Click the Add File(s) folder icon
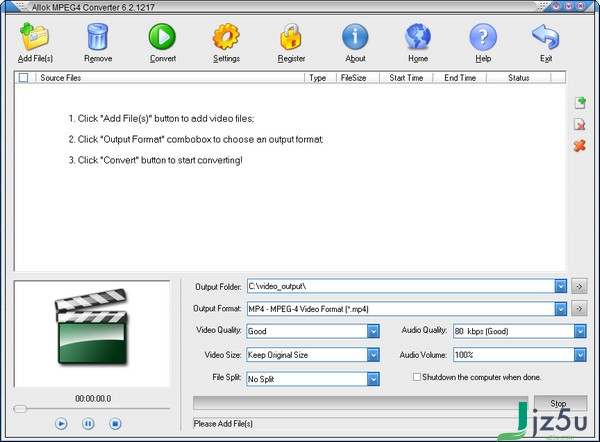Screen dimensions: 600x442 34,37
